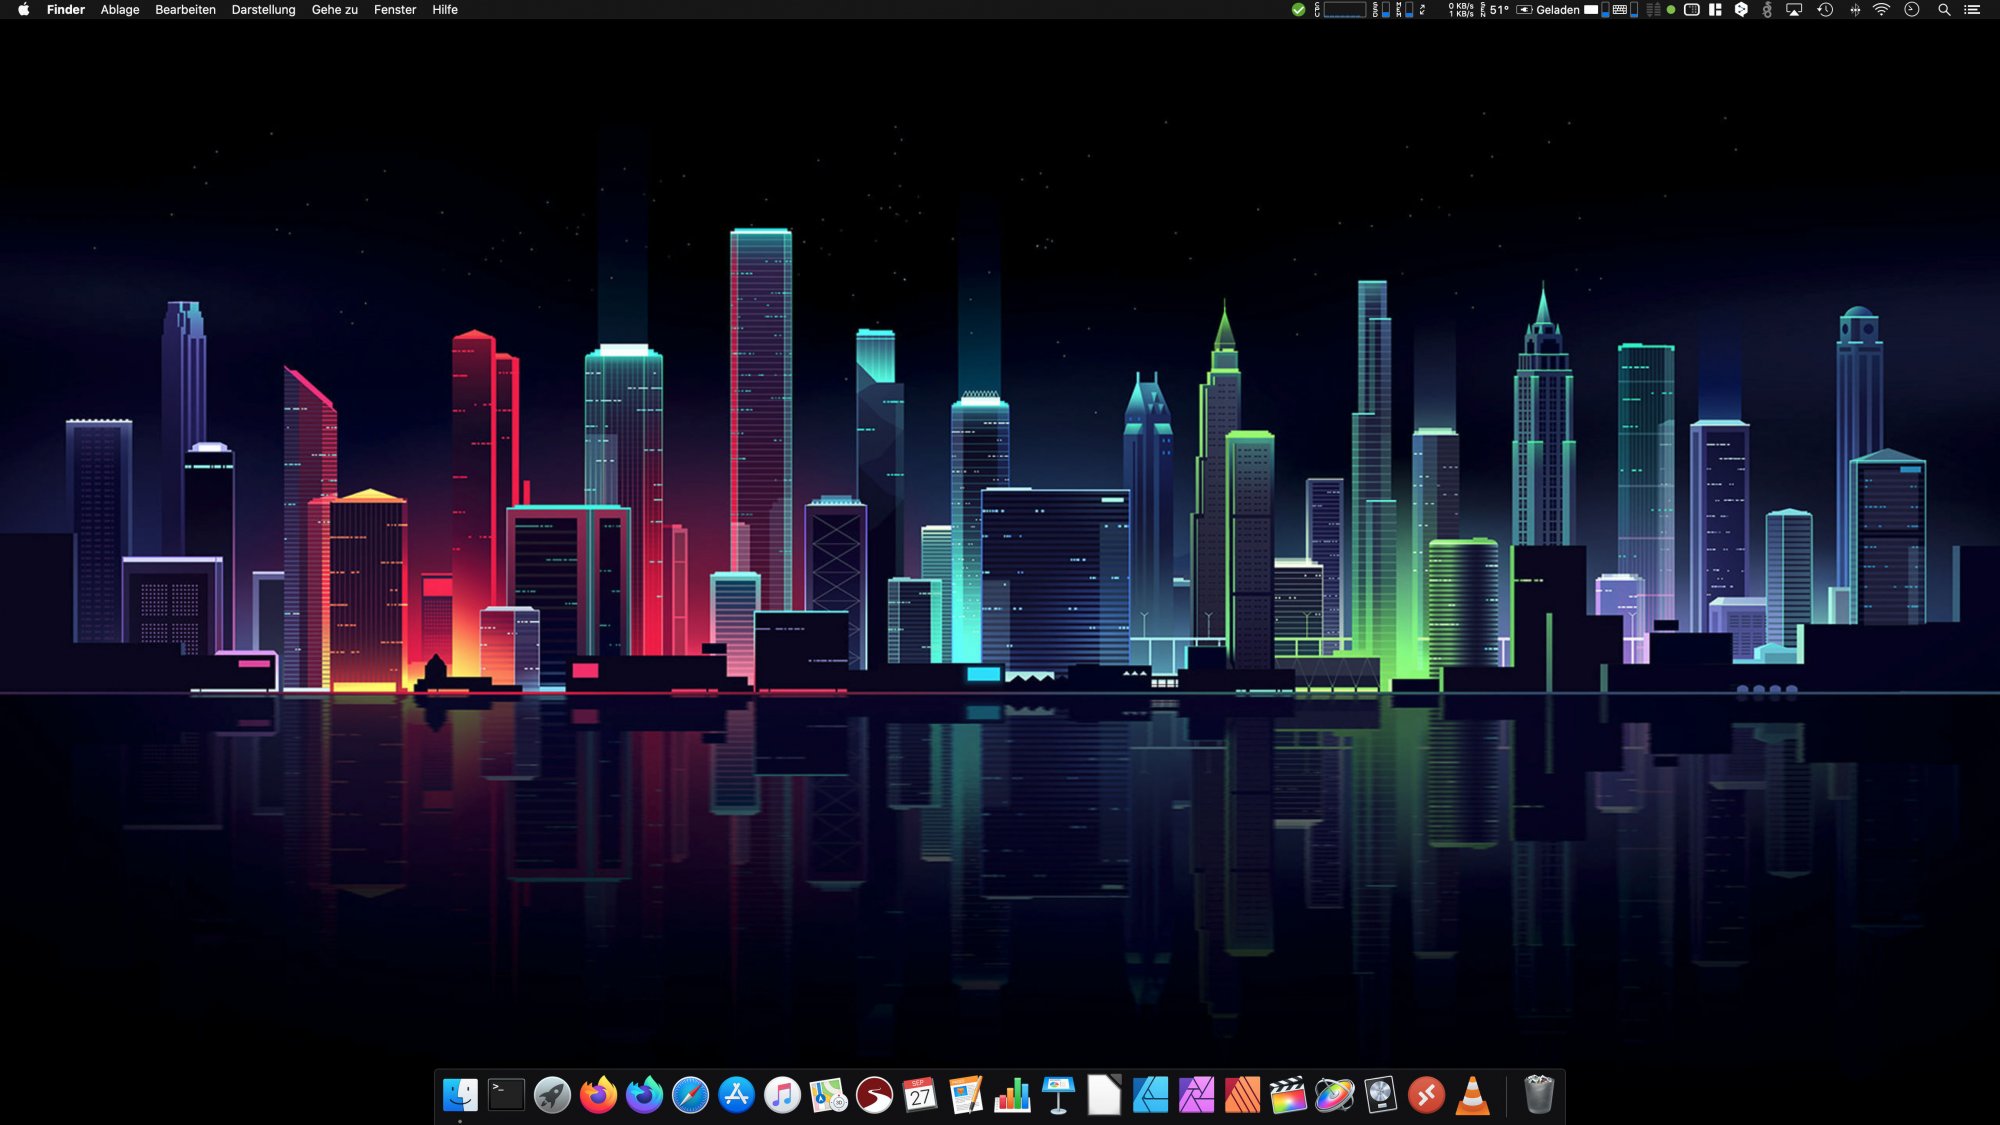The image size is (2000, 1125).
Task: Open the Darstellung menu
Action: (263, 10)
